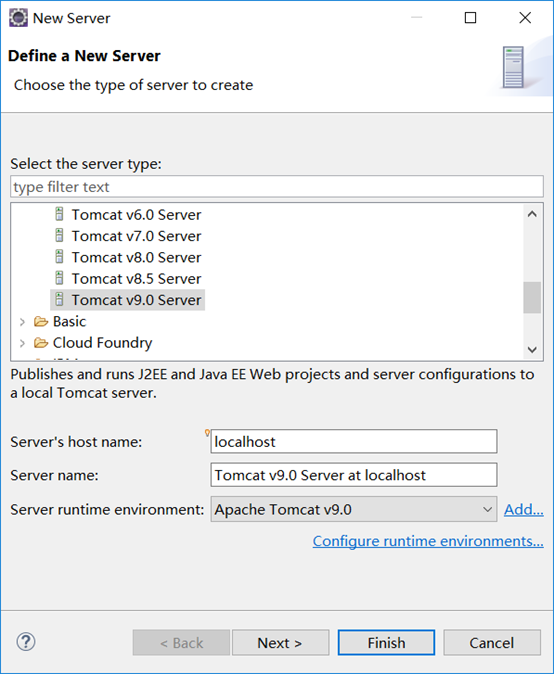Click the Add... runtime link
Screen dimensions: 554x674
click(x=523, y=509)
